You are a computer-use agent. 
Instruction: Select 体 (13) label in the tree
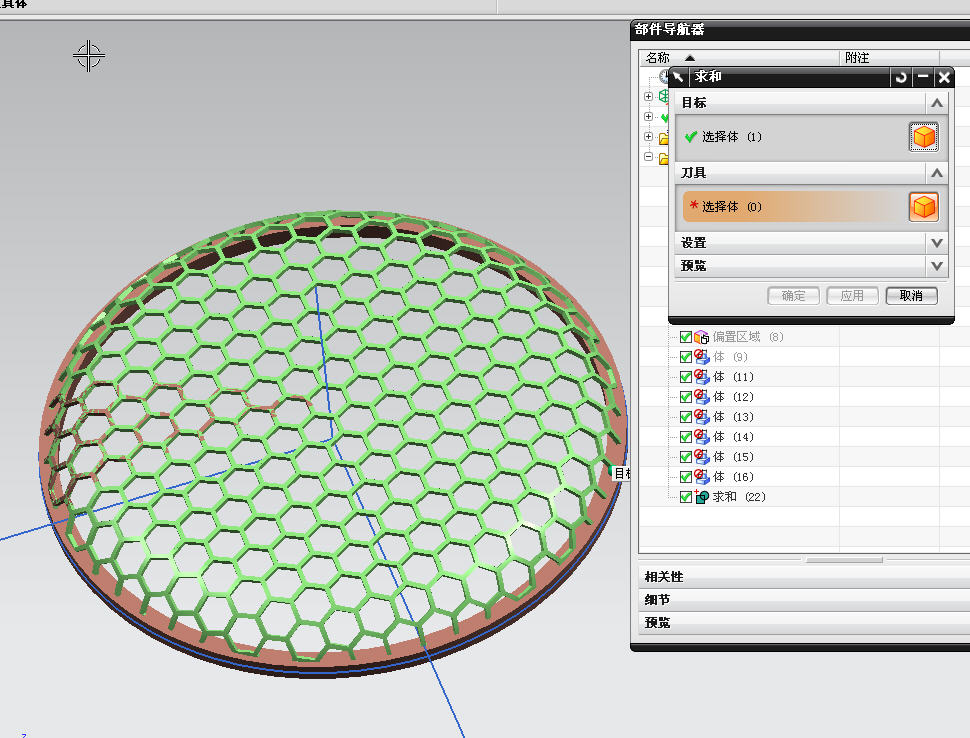(733, 417)
